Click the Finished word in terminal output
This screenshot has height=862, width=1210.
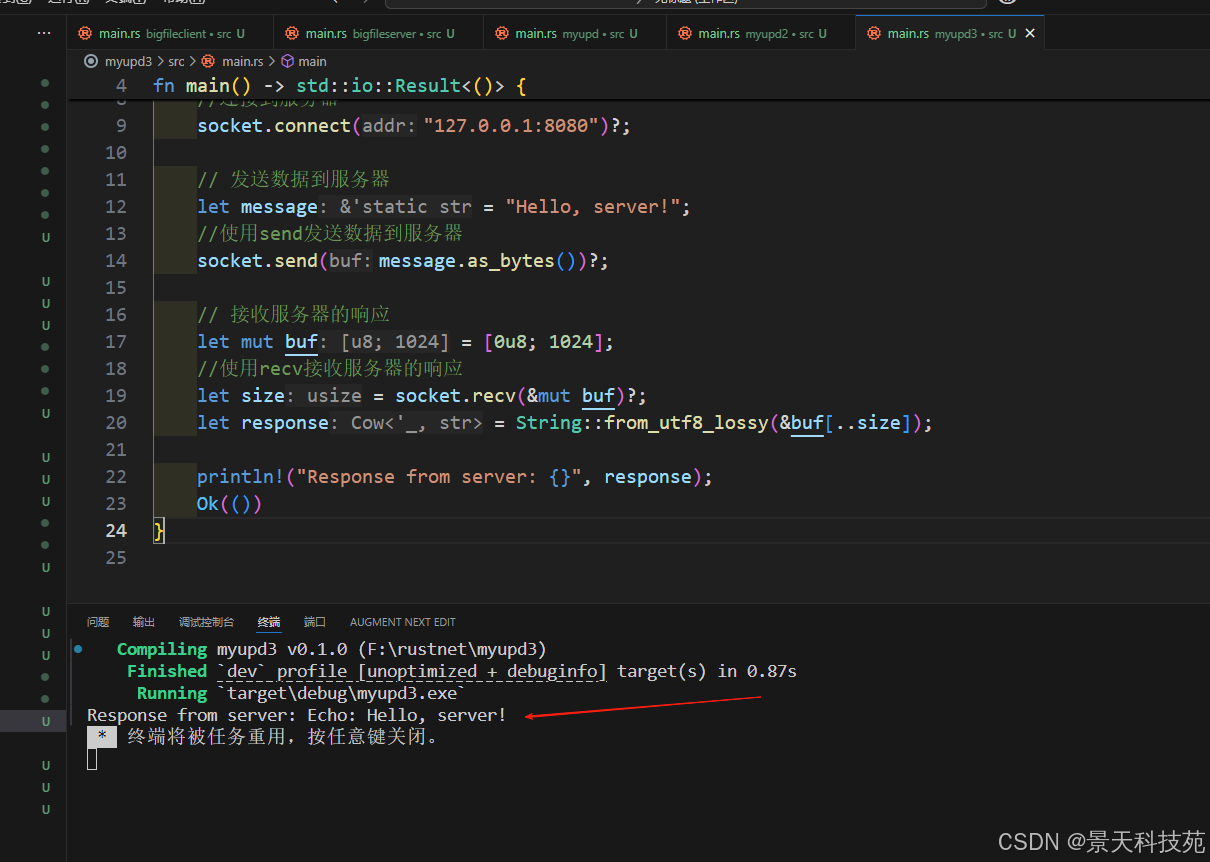pos(167,672)
